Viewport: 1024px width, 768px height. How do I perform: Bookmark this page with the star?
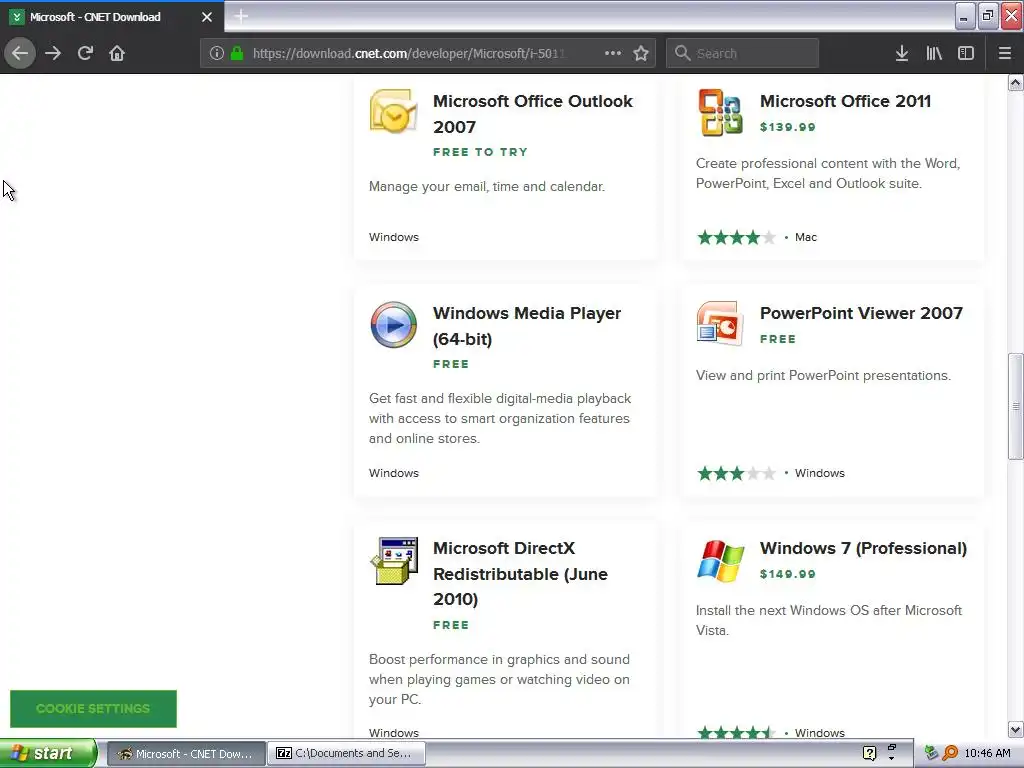pyautogui.click(x=641, y=53)
